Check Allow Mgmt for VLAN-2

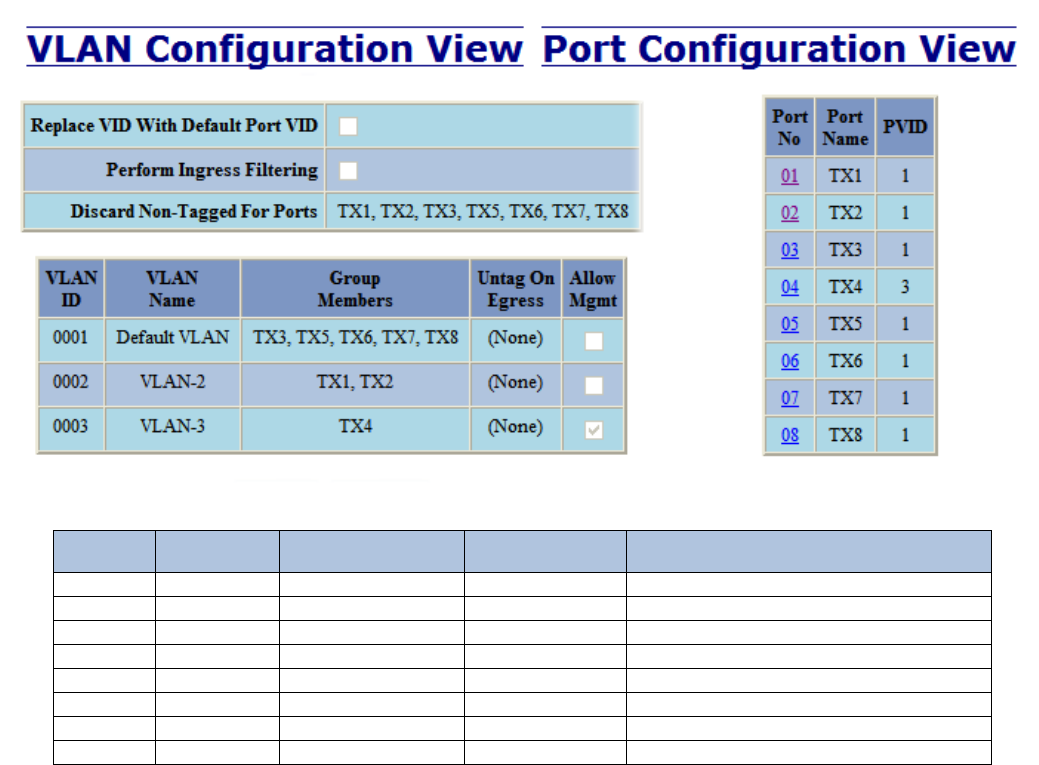pyautogui.click(x=594, y=385)
